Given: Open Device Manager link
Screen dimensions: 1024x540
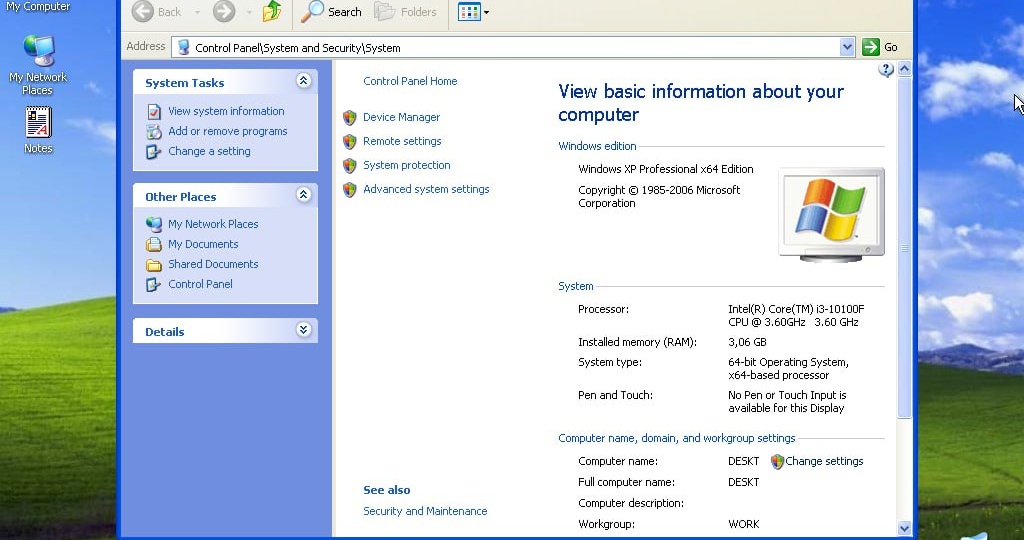Looking at the screenshot, I should [401, 118].
